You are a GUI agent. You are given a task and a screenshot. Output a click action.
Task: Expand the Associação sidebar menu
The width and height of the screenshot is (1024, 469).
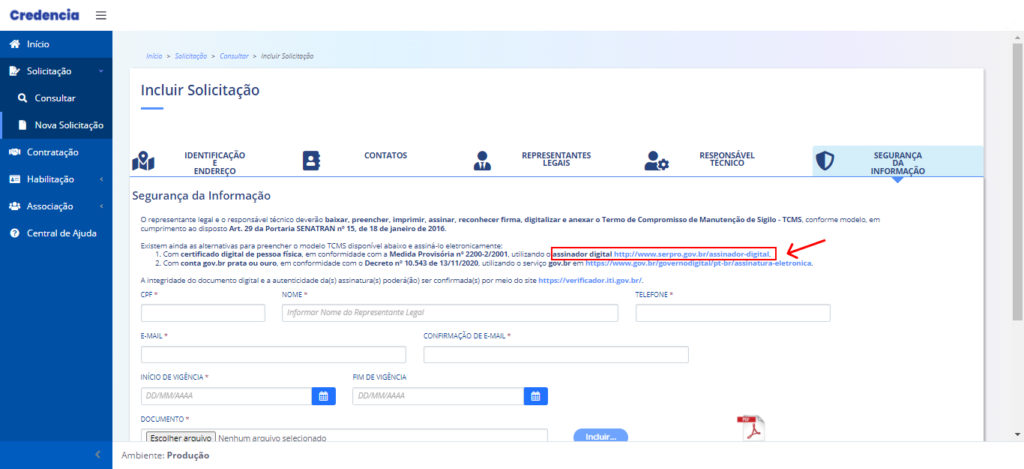click(x=56, y=206)
